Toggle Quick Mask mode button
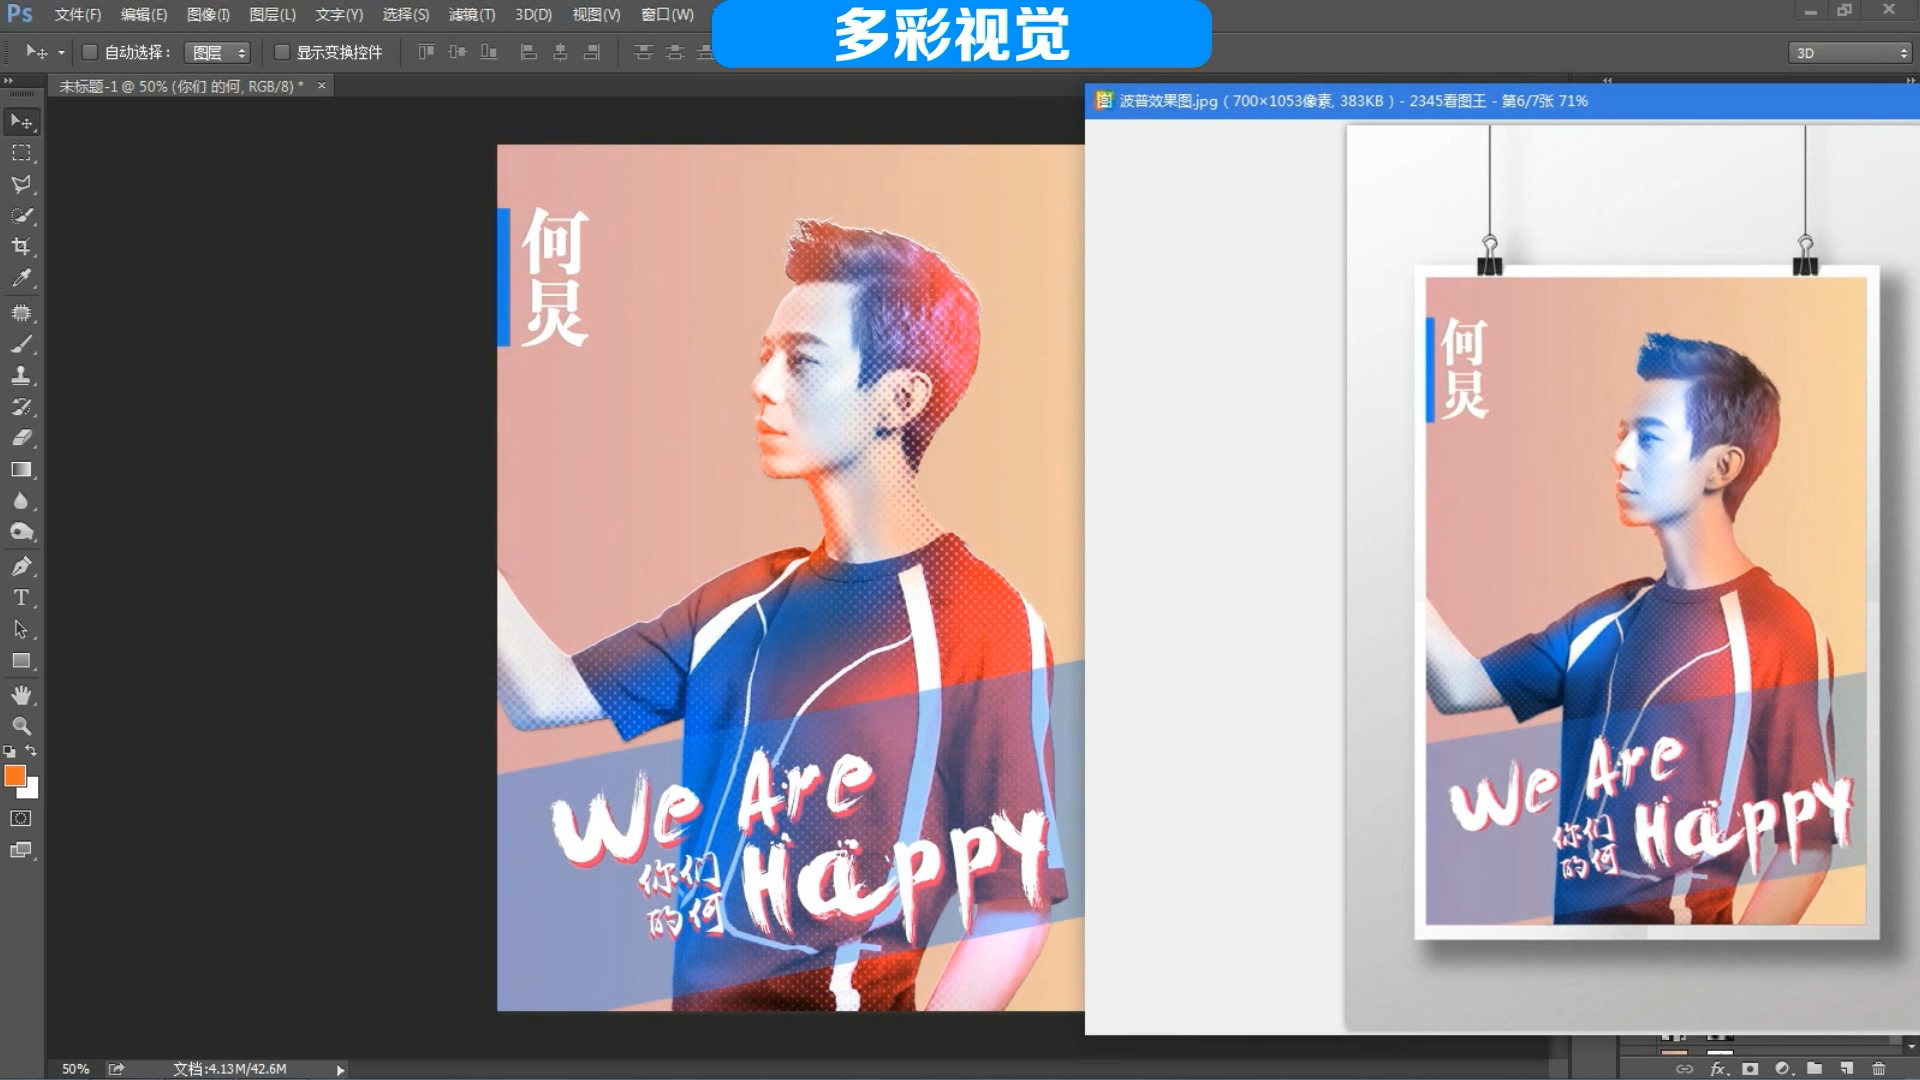1920x1080 pixels. click(21, 819)
